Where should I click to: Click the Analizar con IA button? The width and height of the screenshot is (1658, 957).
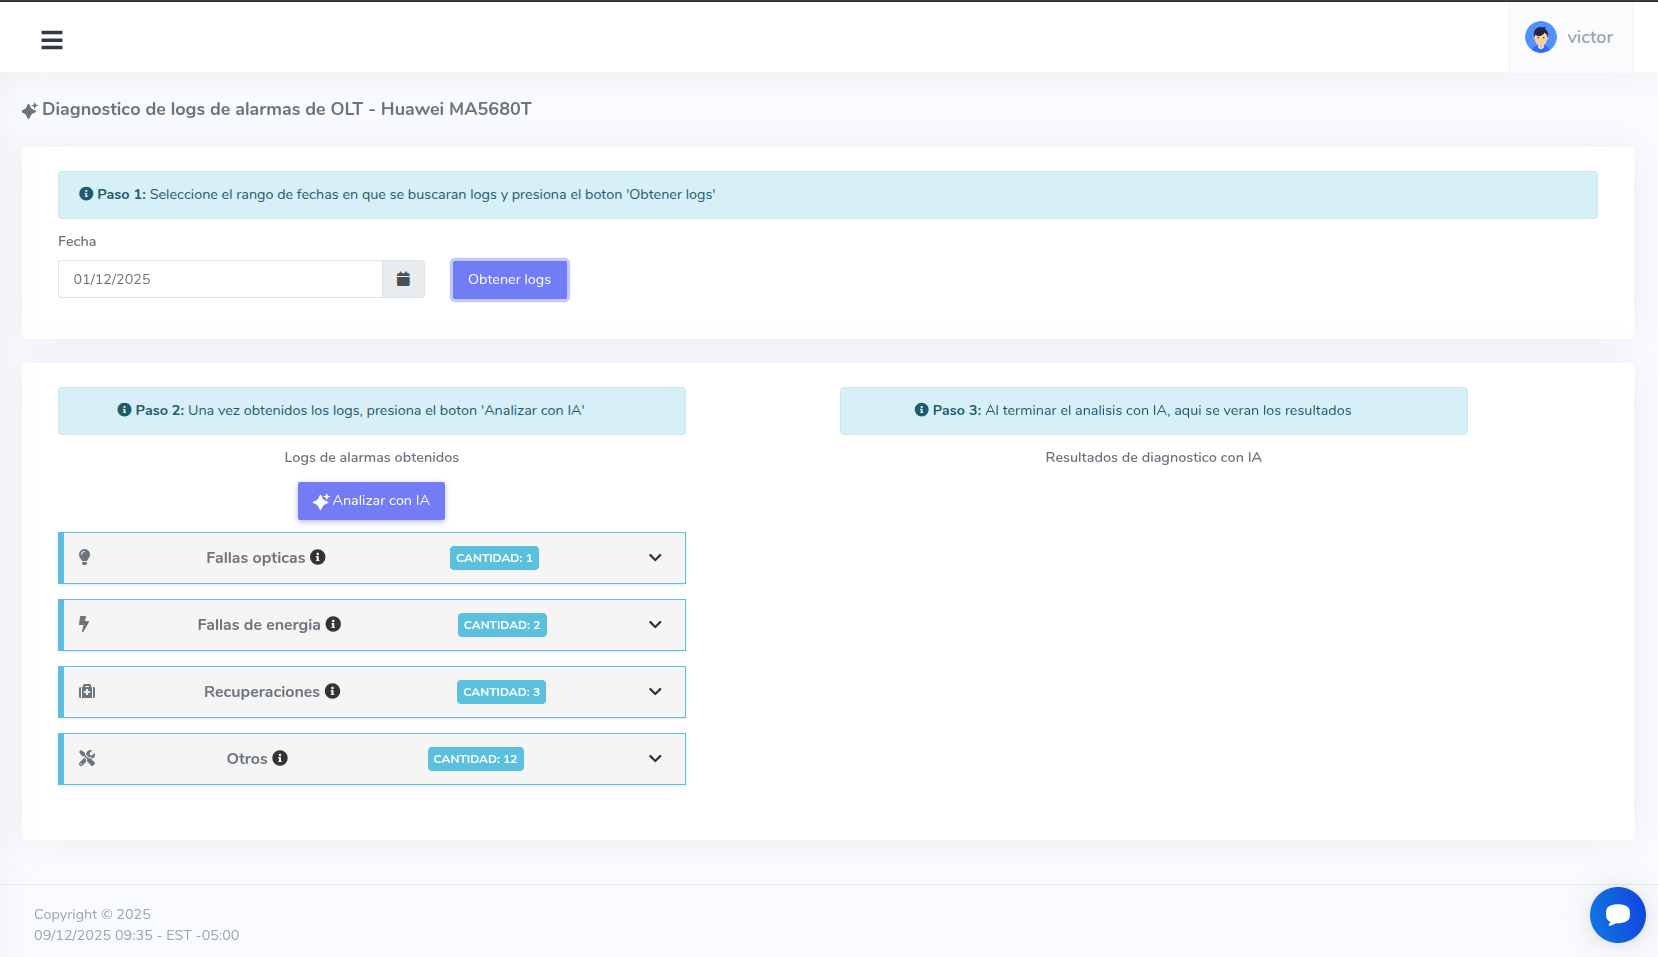point(371,501)
